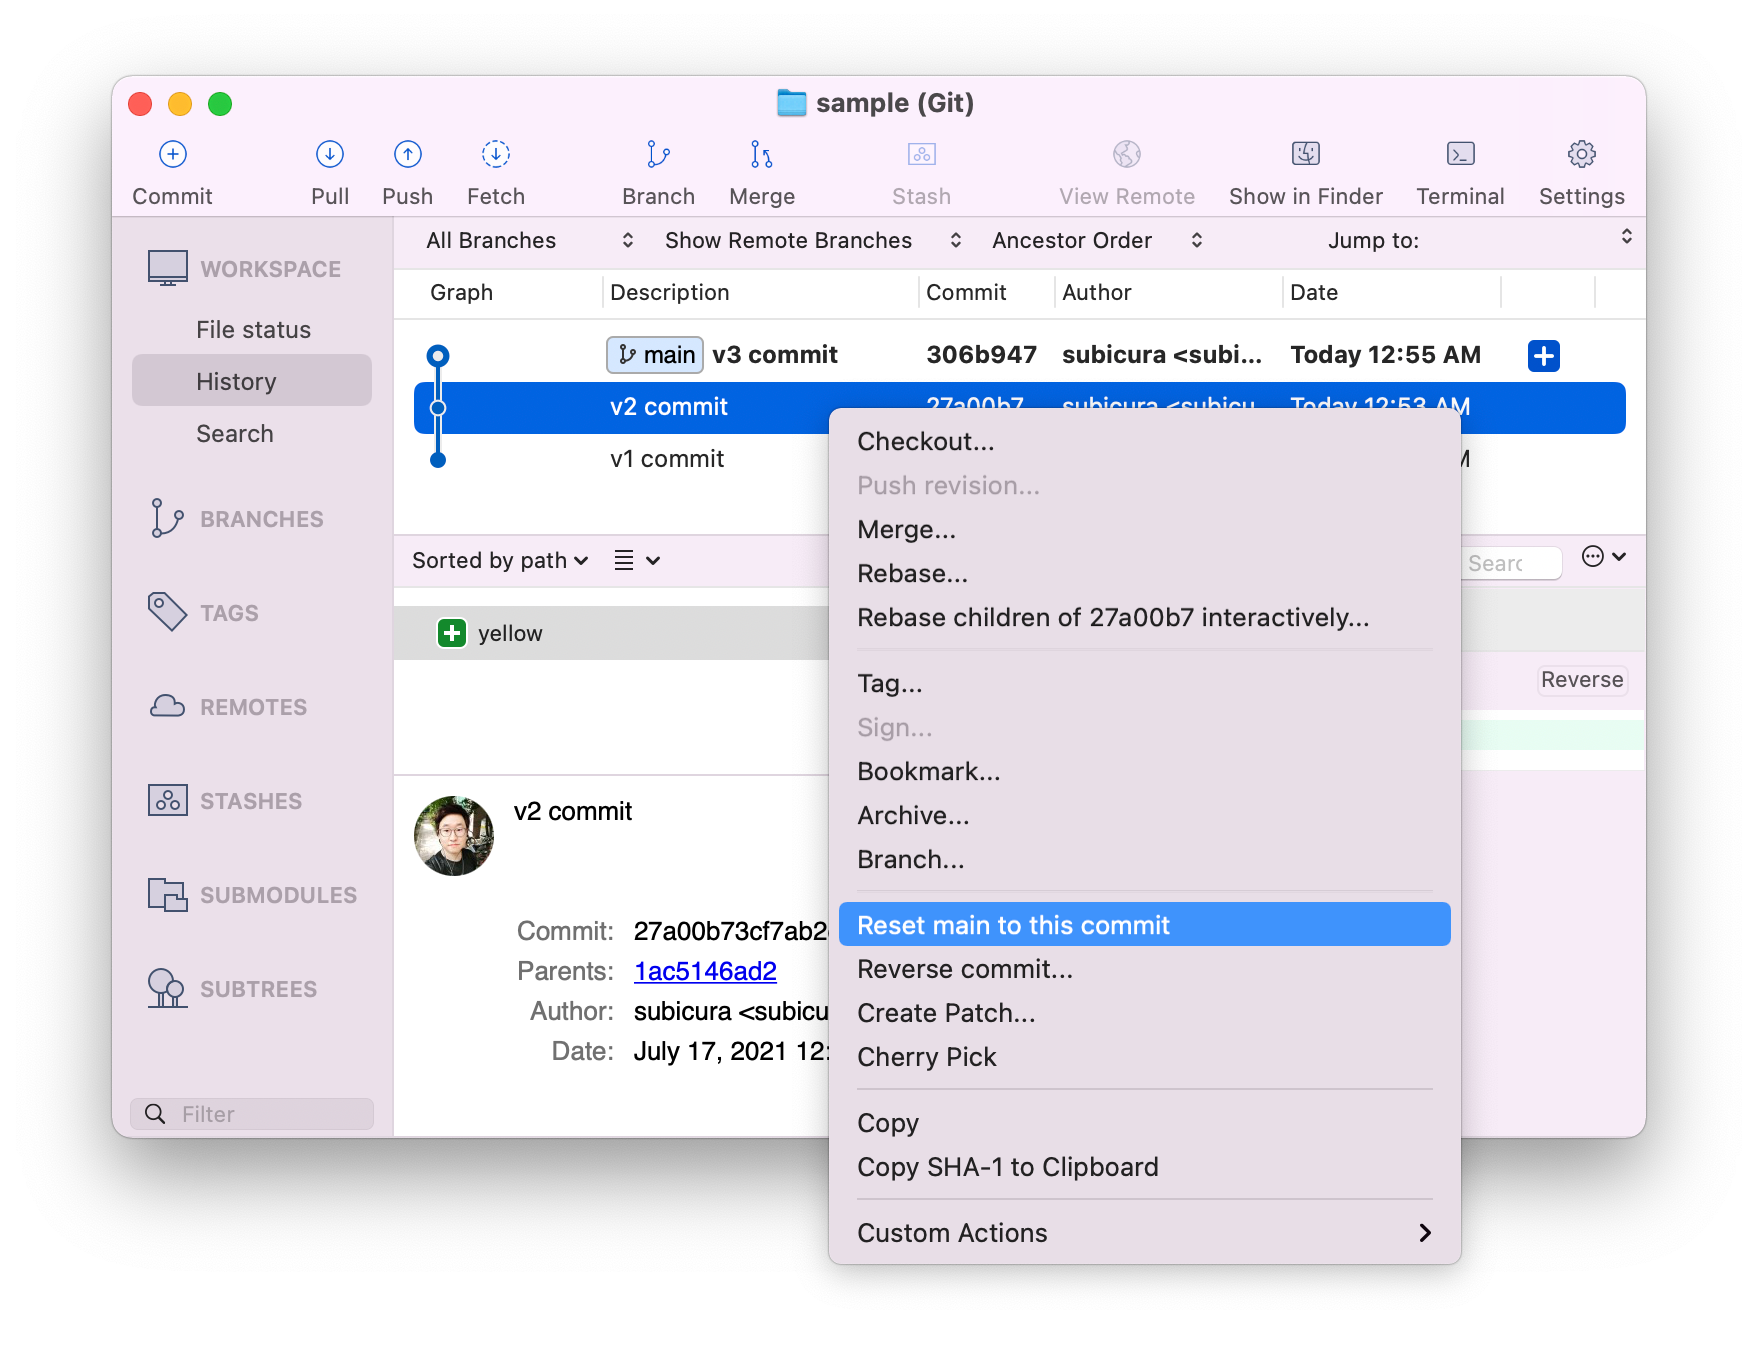
Task: Click the Reverse button
Action: 1582,680
